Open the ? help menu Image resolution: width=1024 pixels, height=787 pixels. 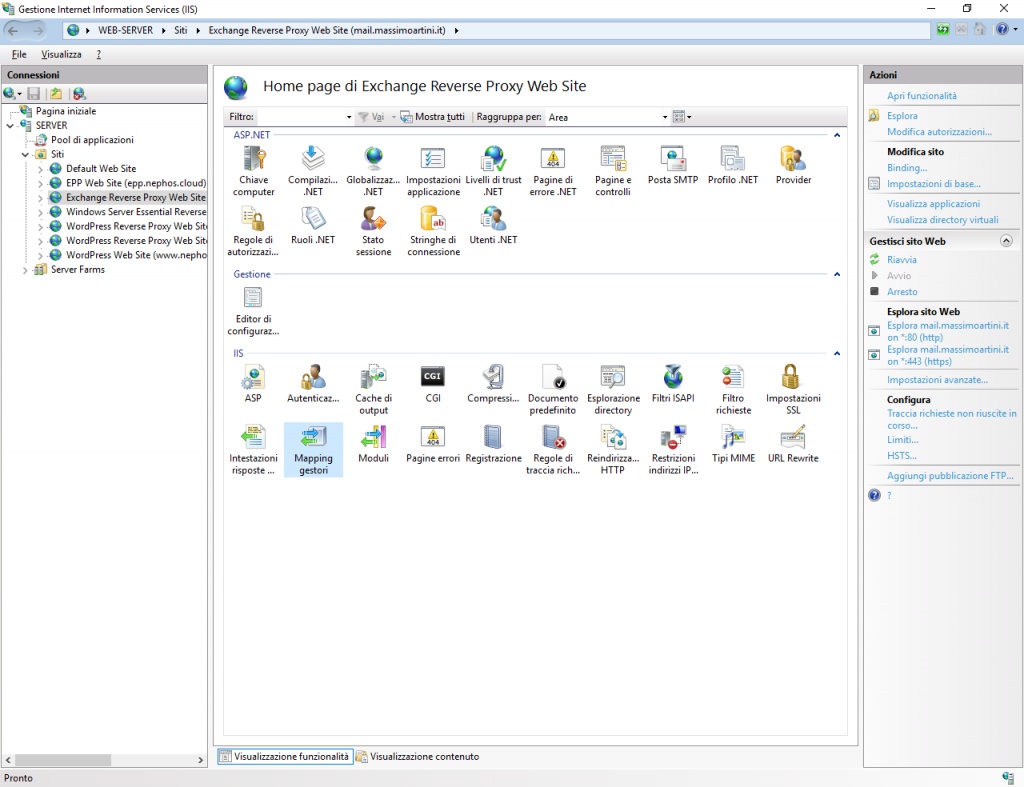pos(99,54)
